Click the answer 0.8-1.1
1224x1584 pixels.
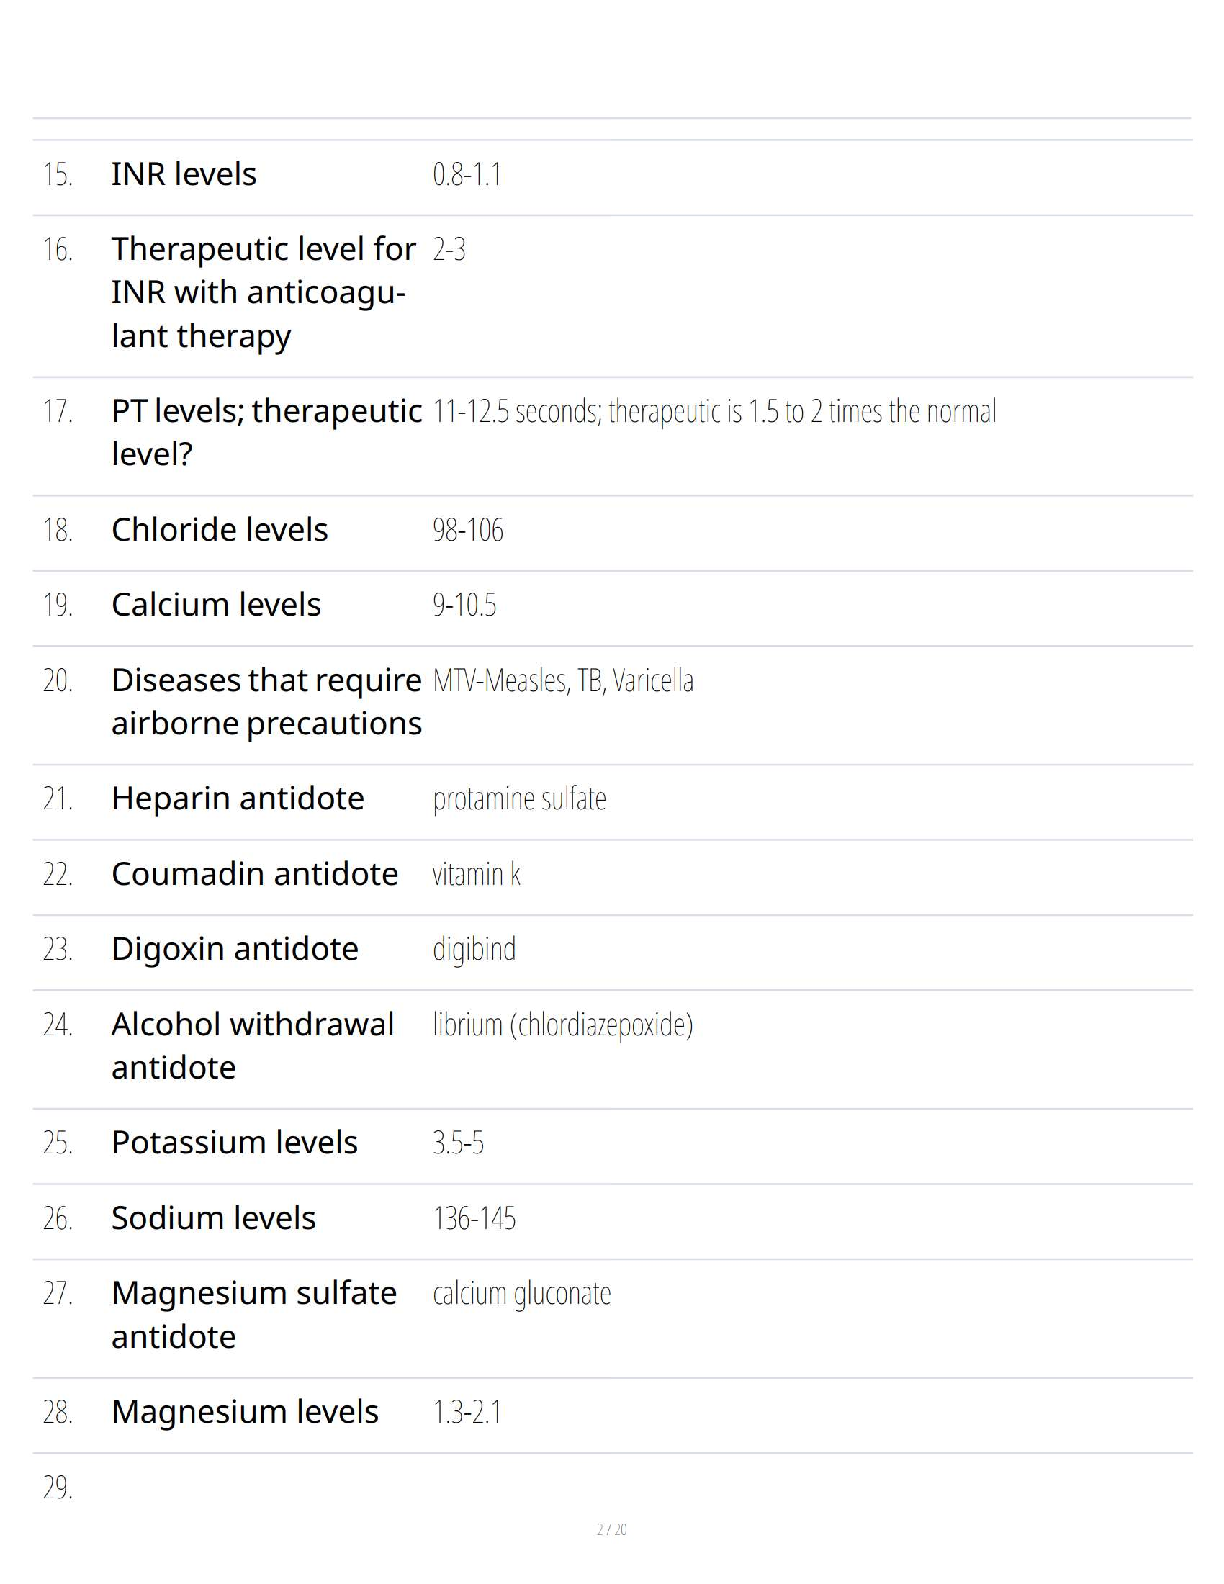click(x=467, y=175)
